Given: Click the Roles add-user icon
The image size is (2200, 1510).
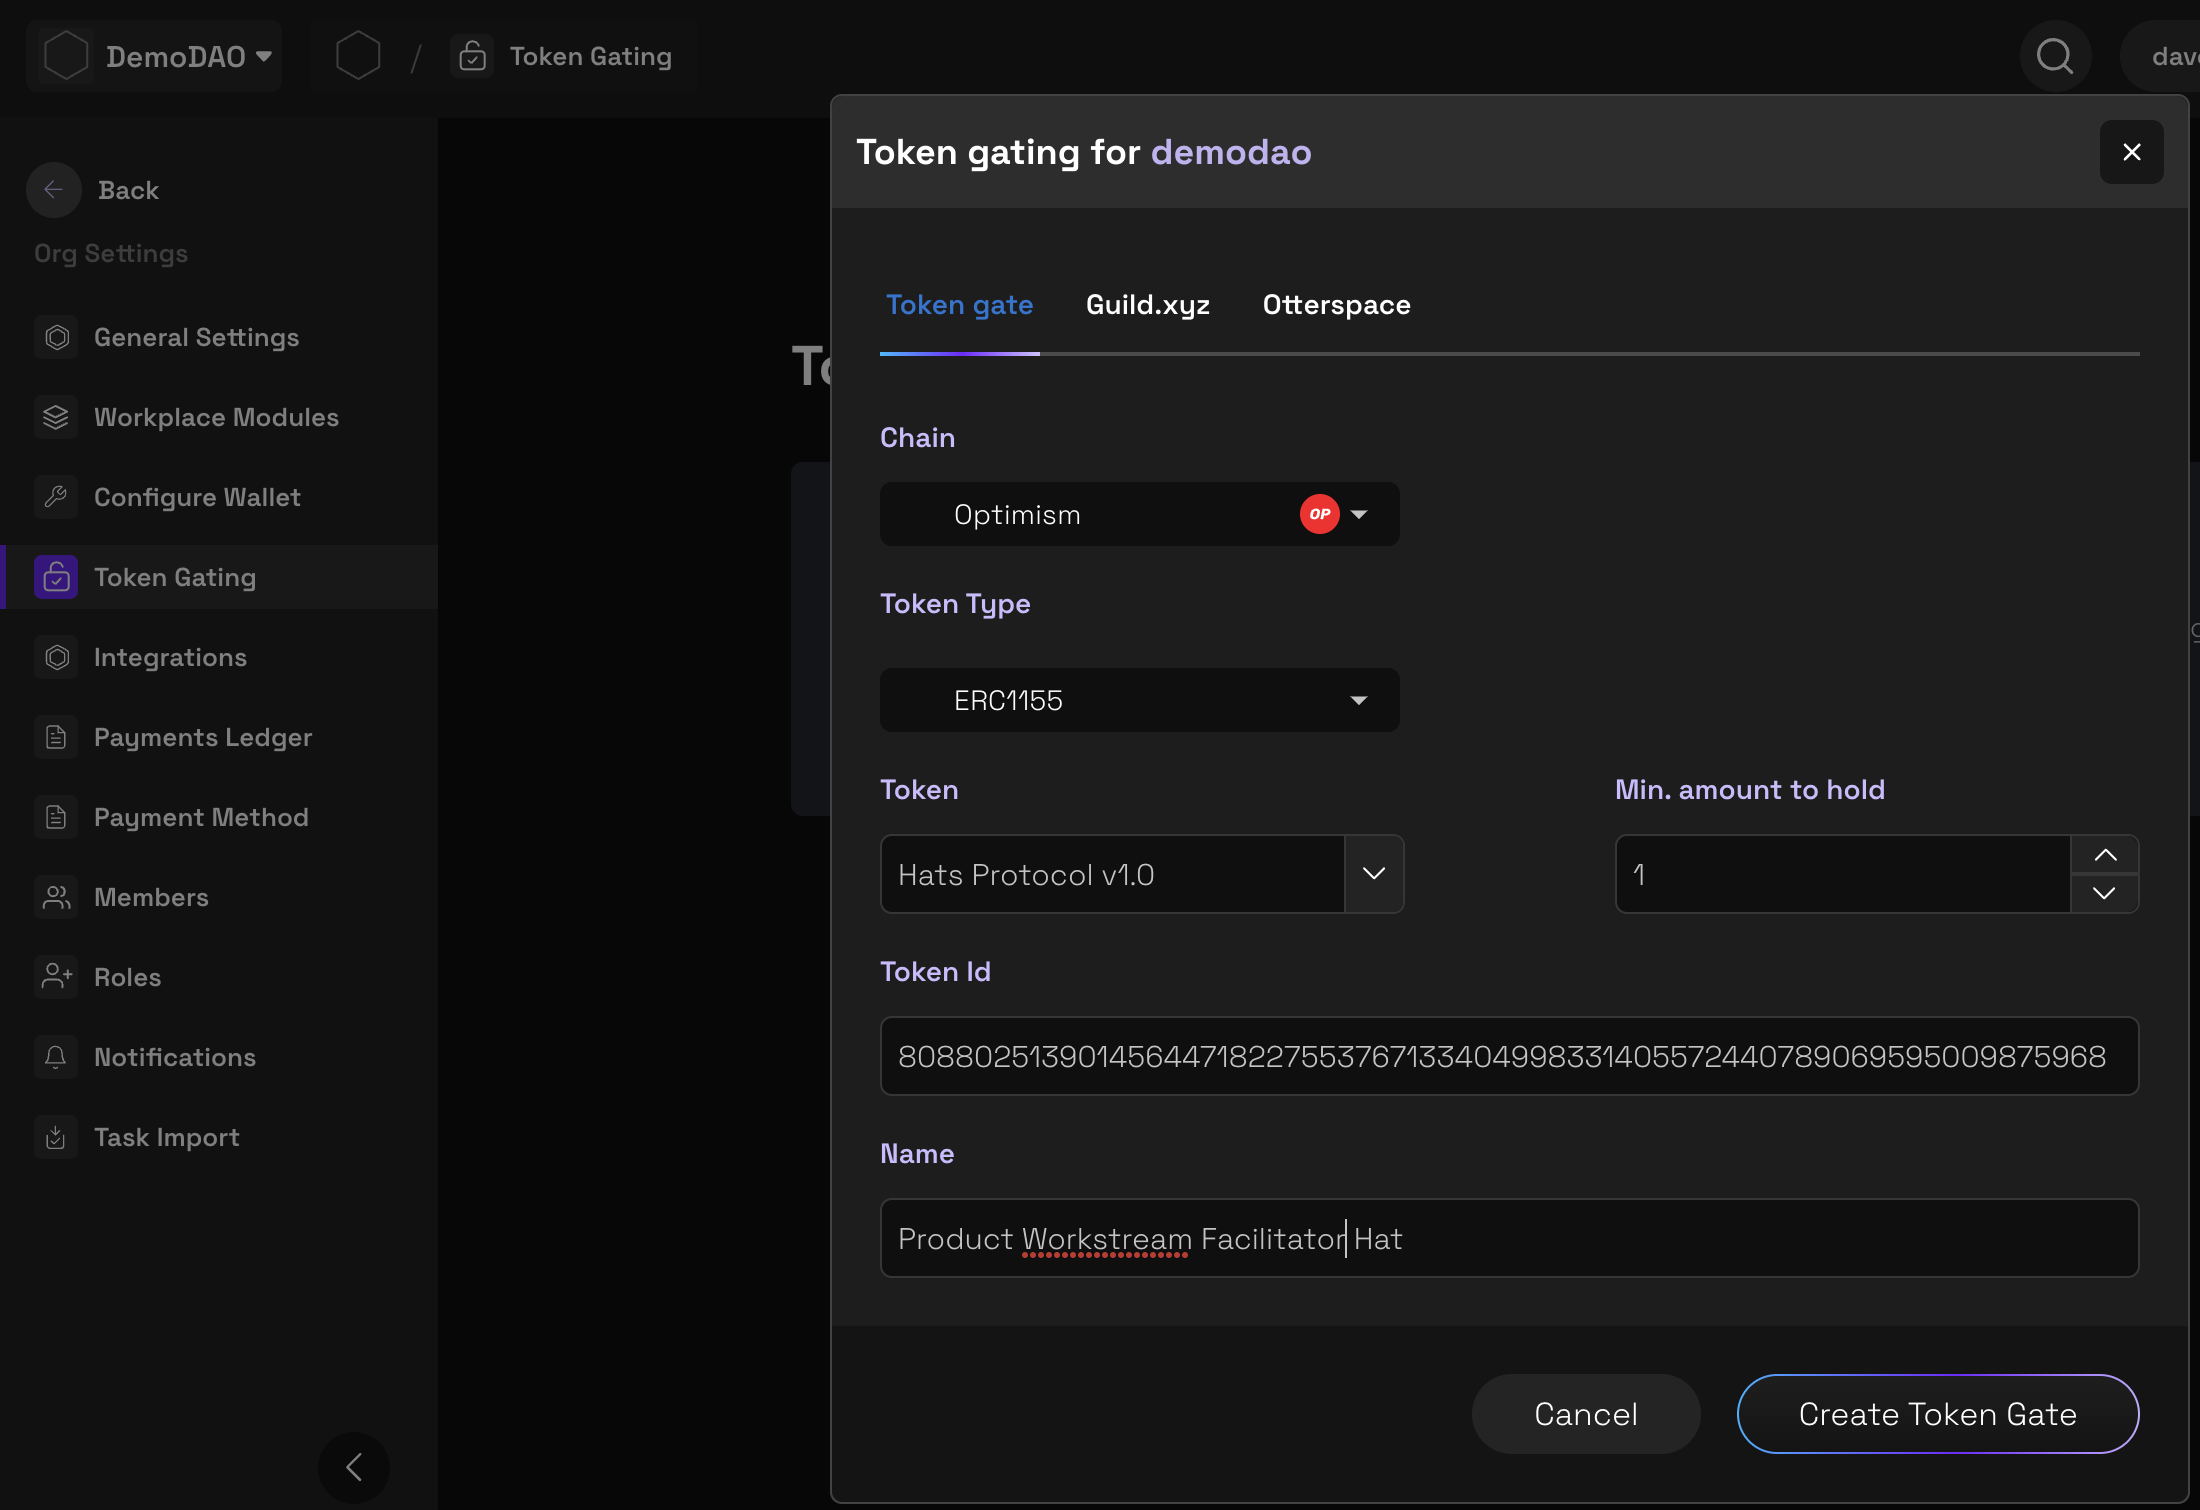Looking at the screenshot, I should 56,977.
